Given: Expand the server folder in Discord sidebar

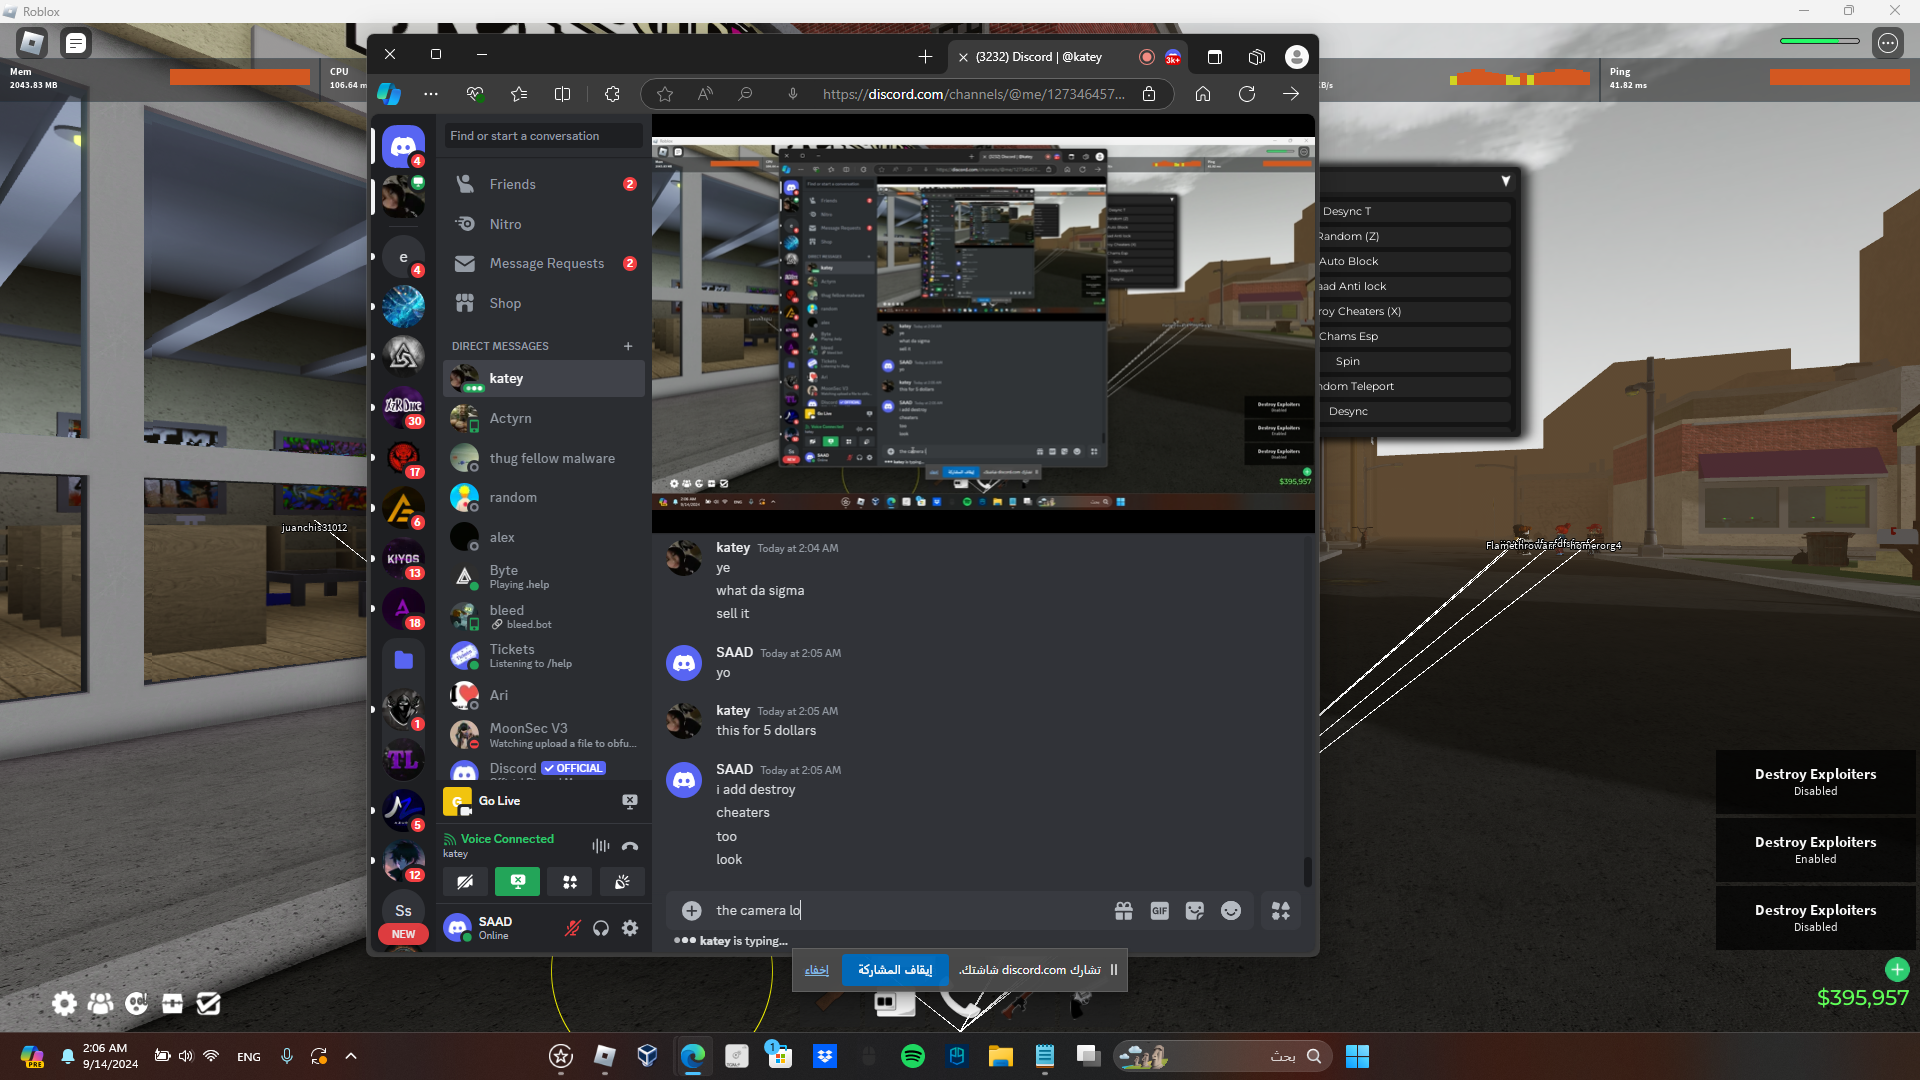Looking at the screenshot, I should pyautogui.click(x=403, y=660).
